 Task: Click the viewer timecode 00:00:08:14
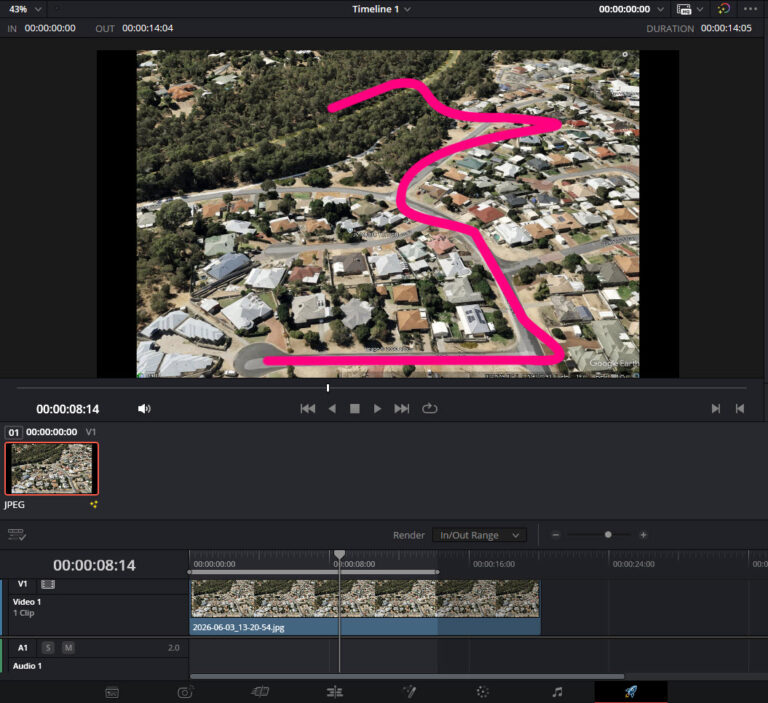(68, 409)
